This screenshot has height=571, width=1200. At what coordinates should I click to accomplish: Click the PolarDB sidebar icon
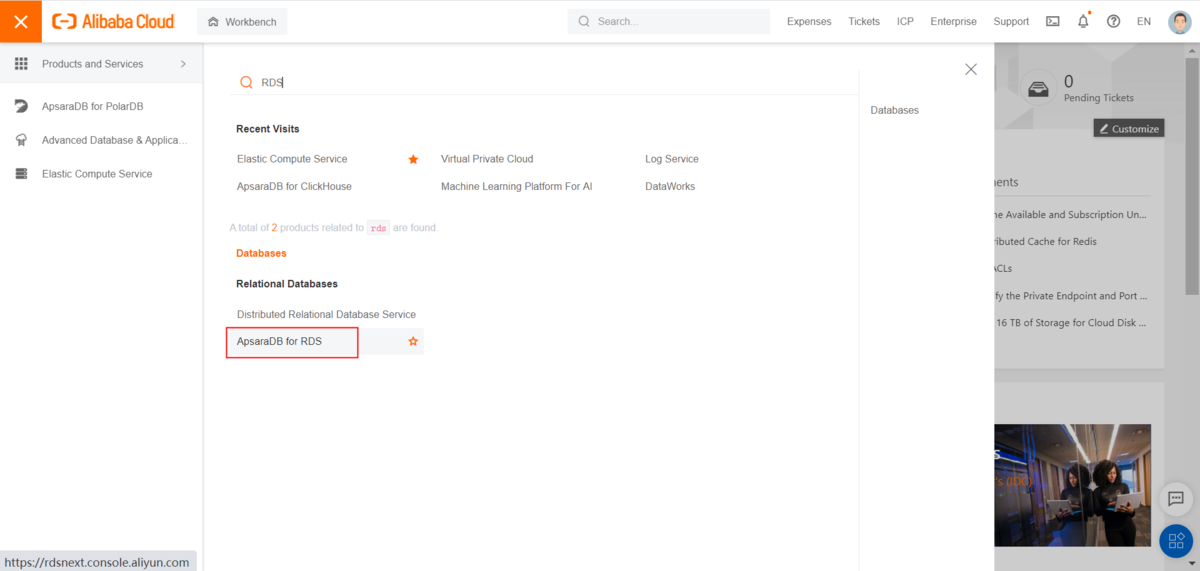pos(21,106)
